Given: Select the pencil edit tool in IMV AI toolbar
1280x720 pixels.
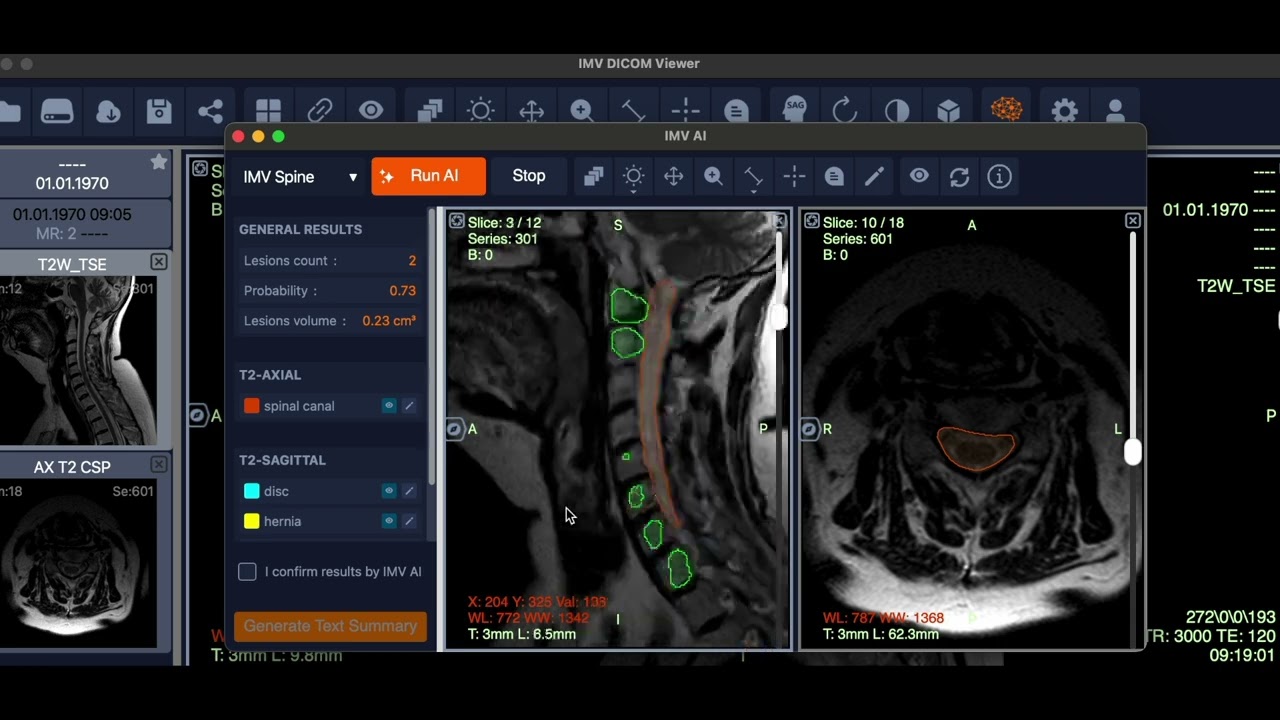Looking at the screenshot, I should coord(874,177).
